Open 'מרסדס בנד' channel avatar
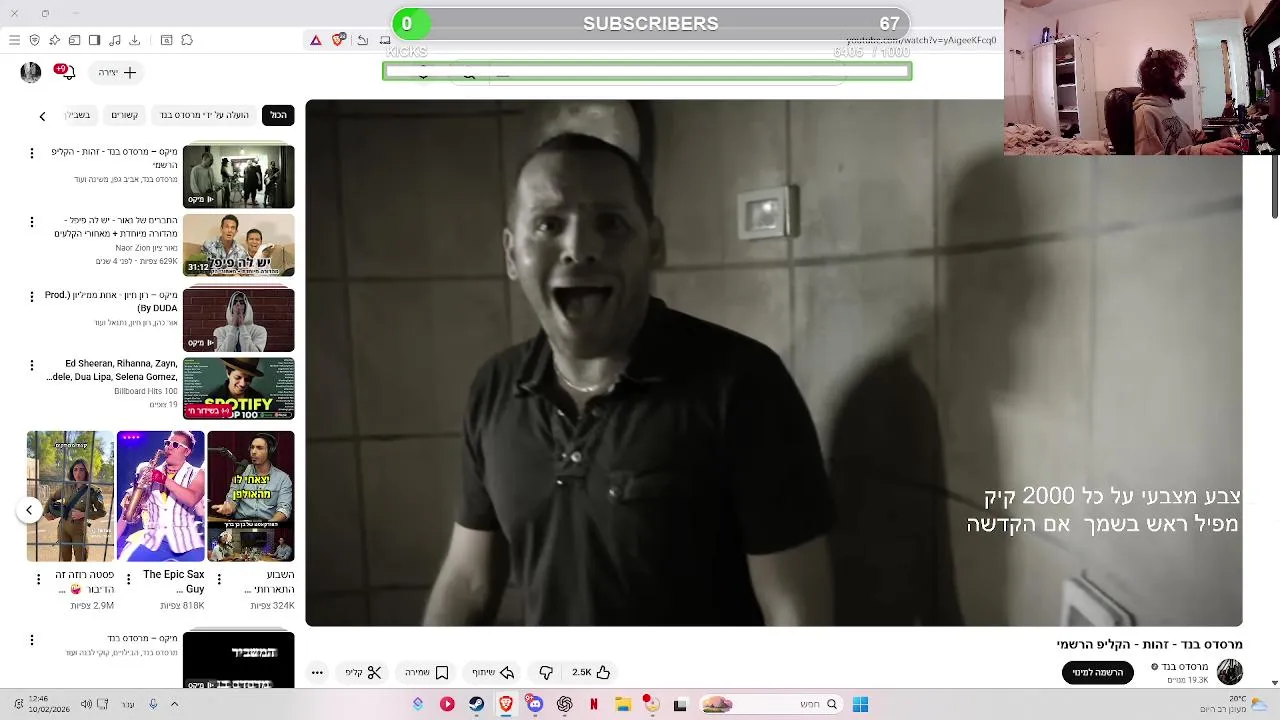Screen dimensions: 1280x720 tap(1230, 672)
